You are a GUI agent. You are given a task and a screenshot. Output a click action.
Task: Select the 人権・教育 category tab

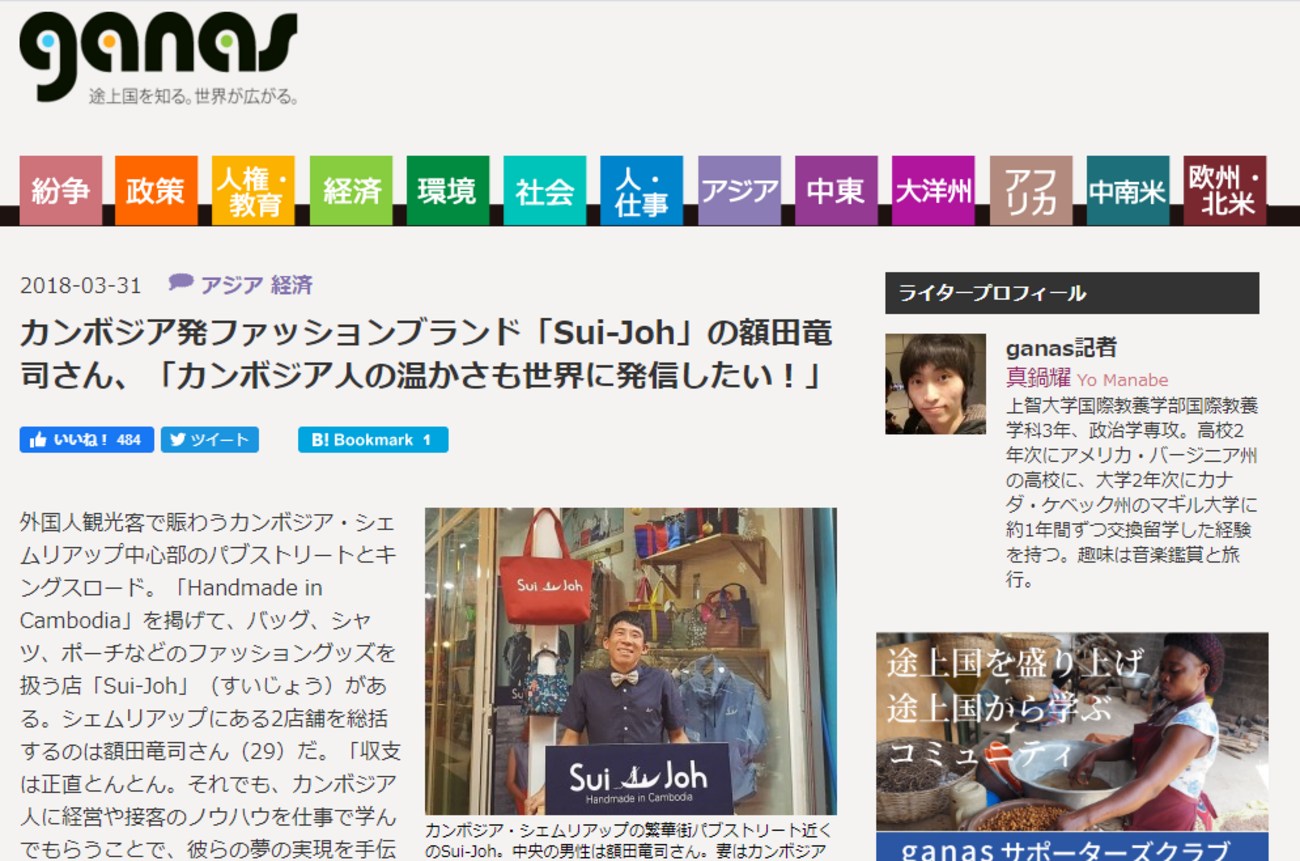coord(253,190)
